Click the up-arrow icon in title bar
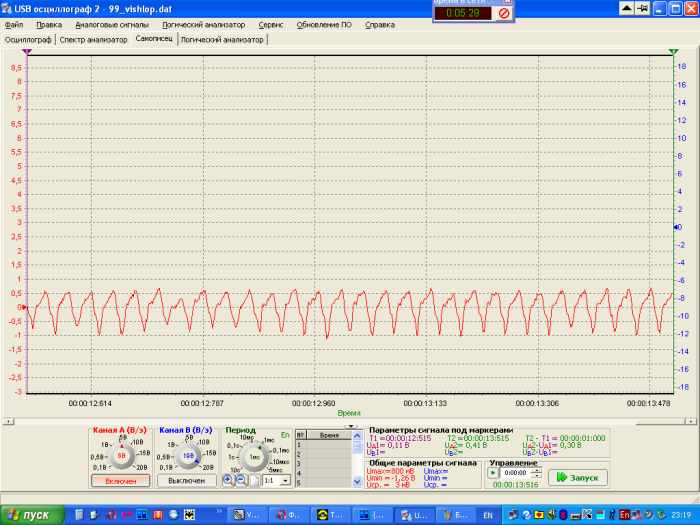The width and height of the screenshot is (700, 525). [x=627, y=8]
